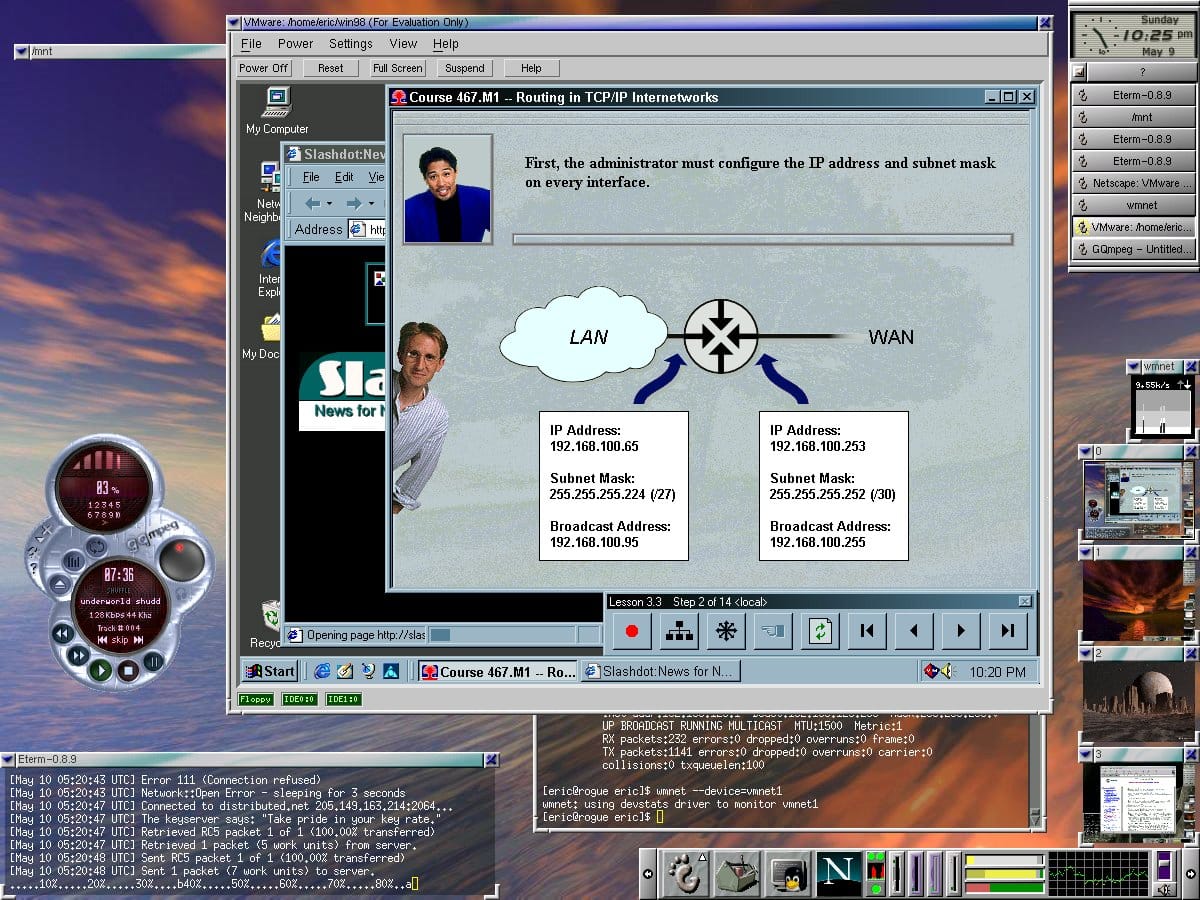Stop playback in GQmpeg player
This screenshot has height=900, width=1200.
point(128,670)
